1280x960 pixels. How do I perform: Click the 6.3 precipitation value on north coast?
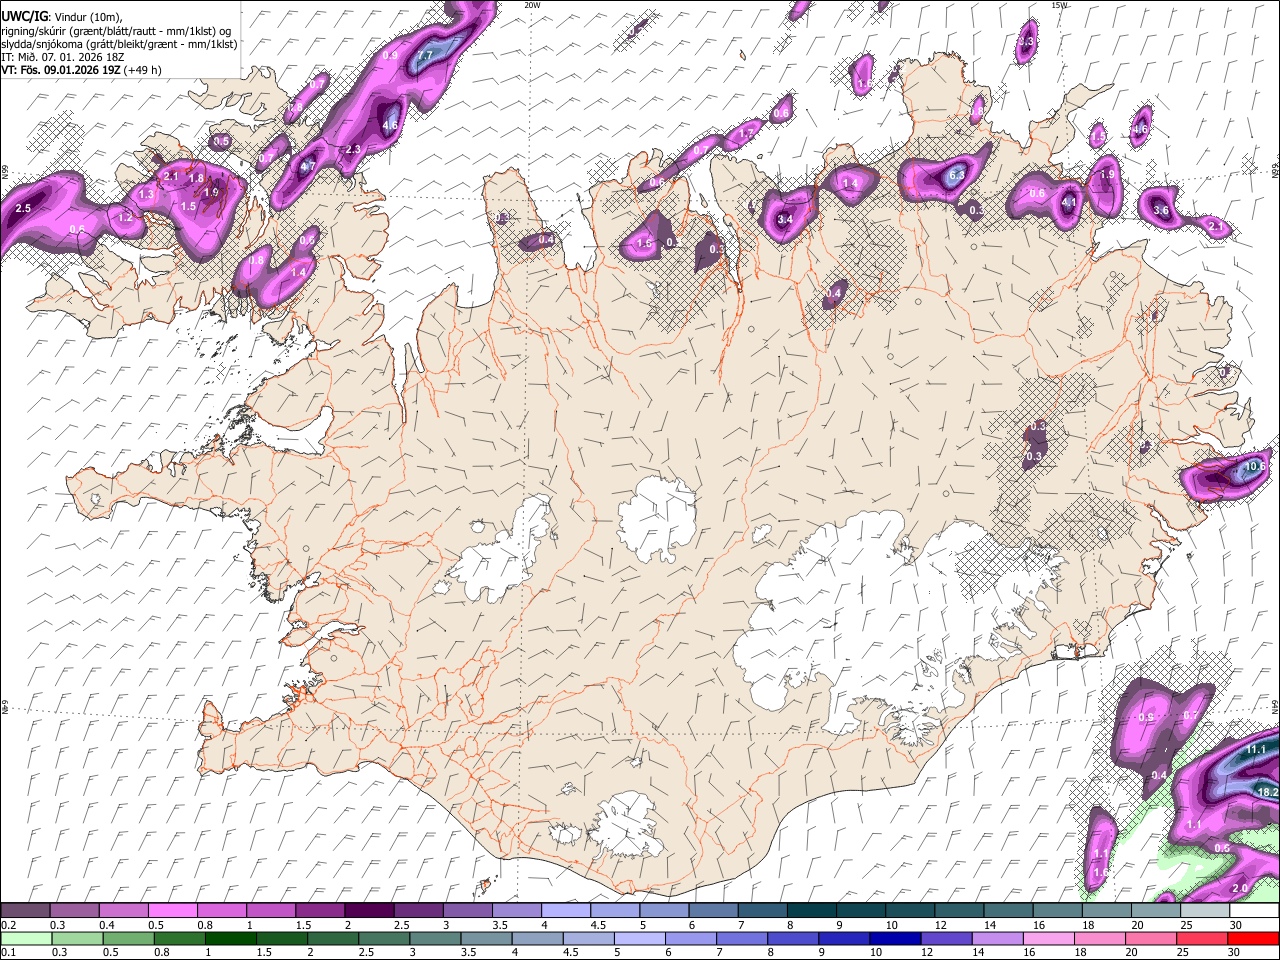point(955,176)
